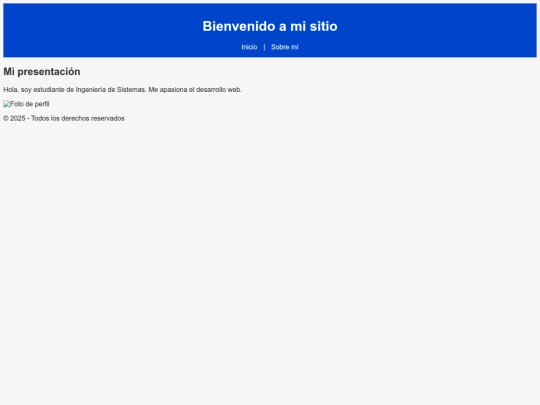Click the © 2025 Todos los derechos reservados footer
Screen dimensions: 540x405
(x=64, y=118)
